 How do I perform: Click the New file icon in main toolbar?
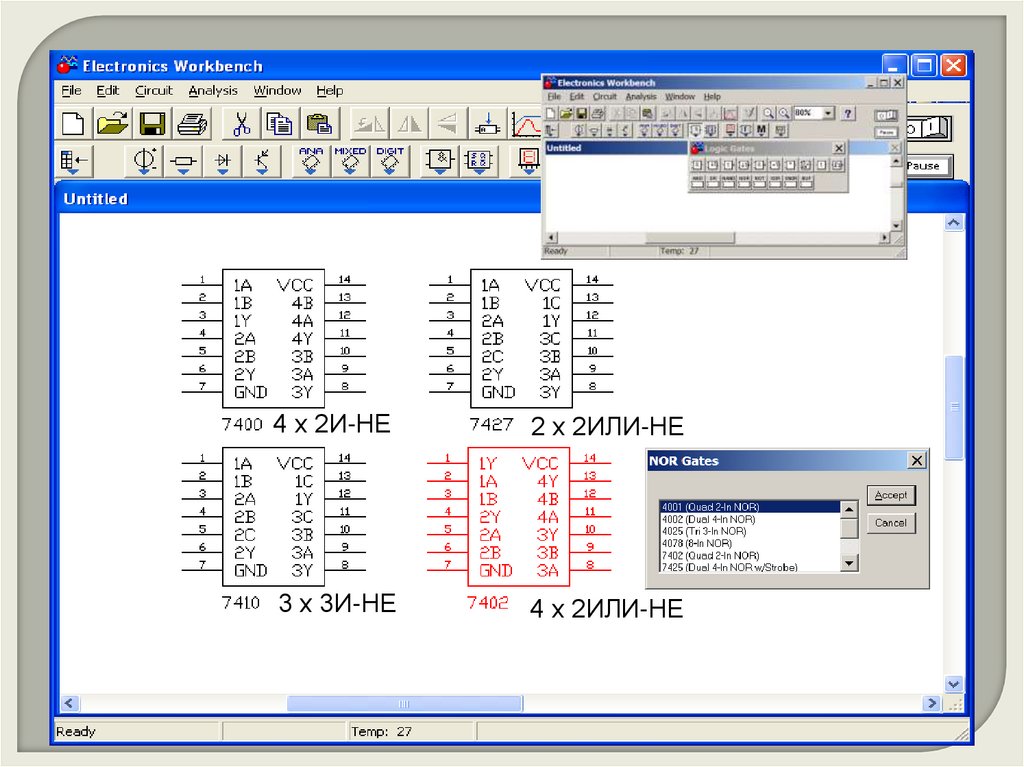(73, 123)
